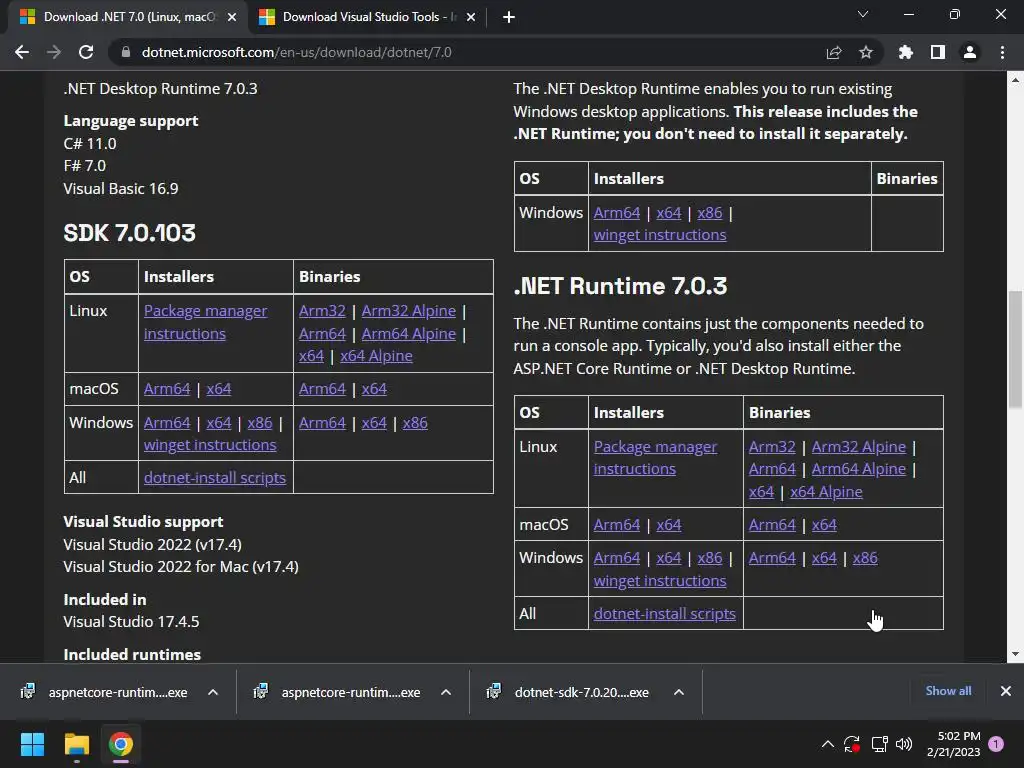Open the Chrome three-dot menu
The image size is (1024, 768).
click(x=1002, y=52)
